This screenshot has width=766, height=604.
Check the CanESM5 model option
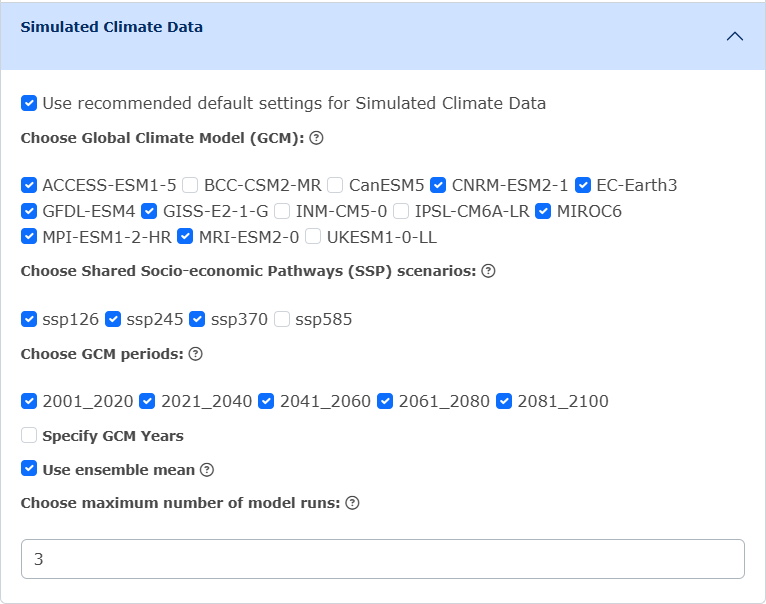(335, 185)
